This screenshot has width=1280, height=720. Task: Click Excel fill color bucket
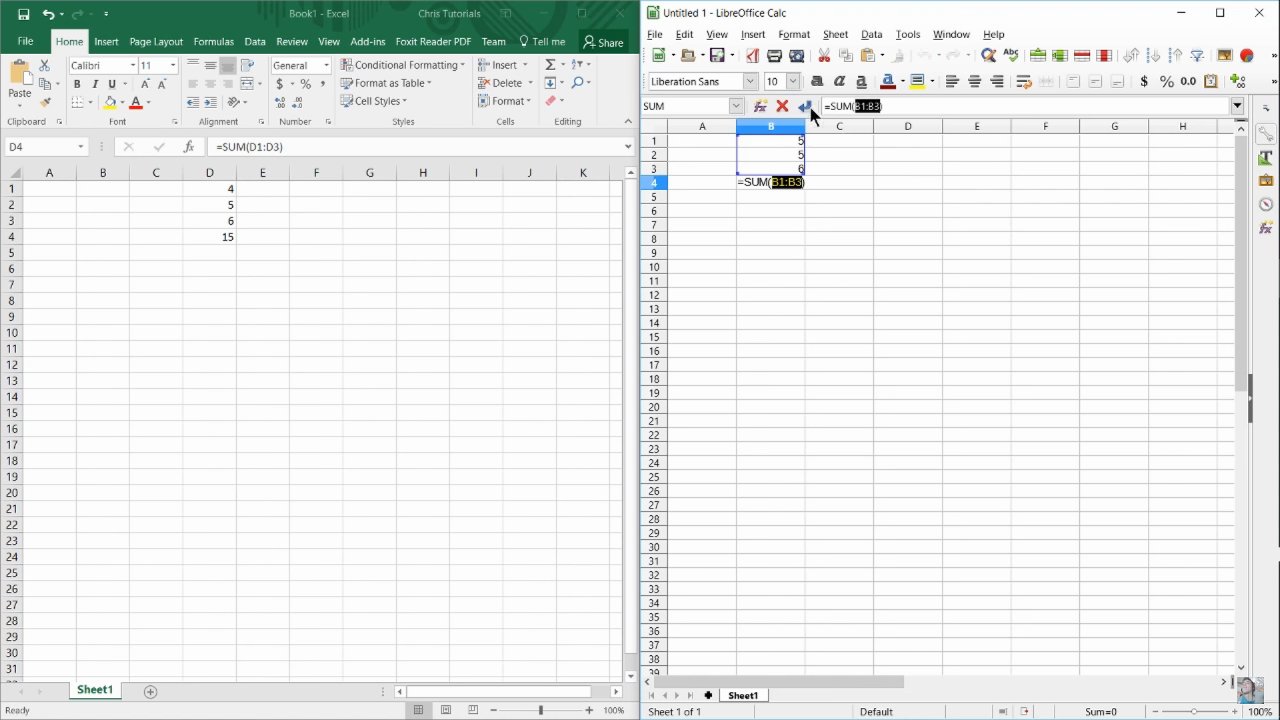click(x=110, y=102)
